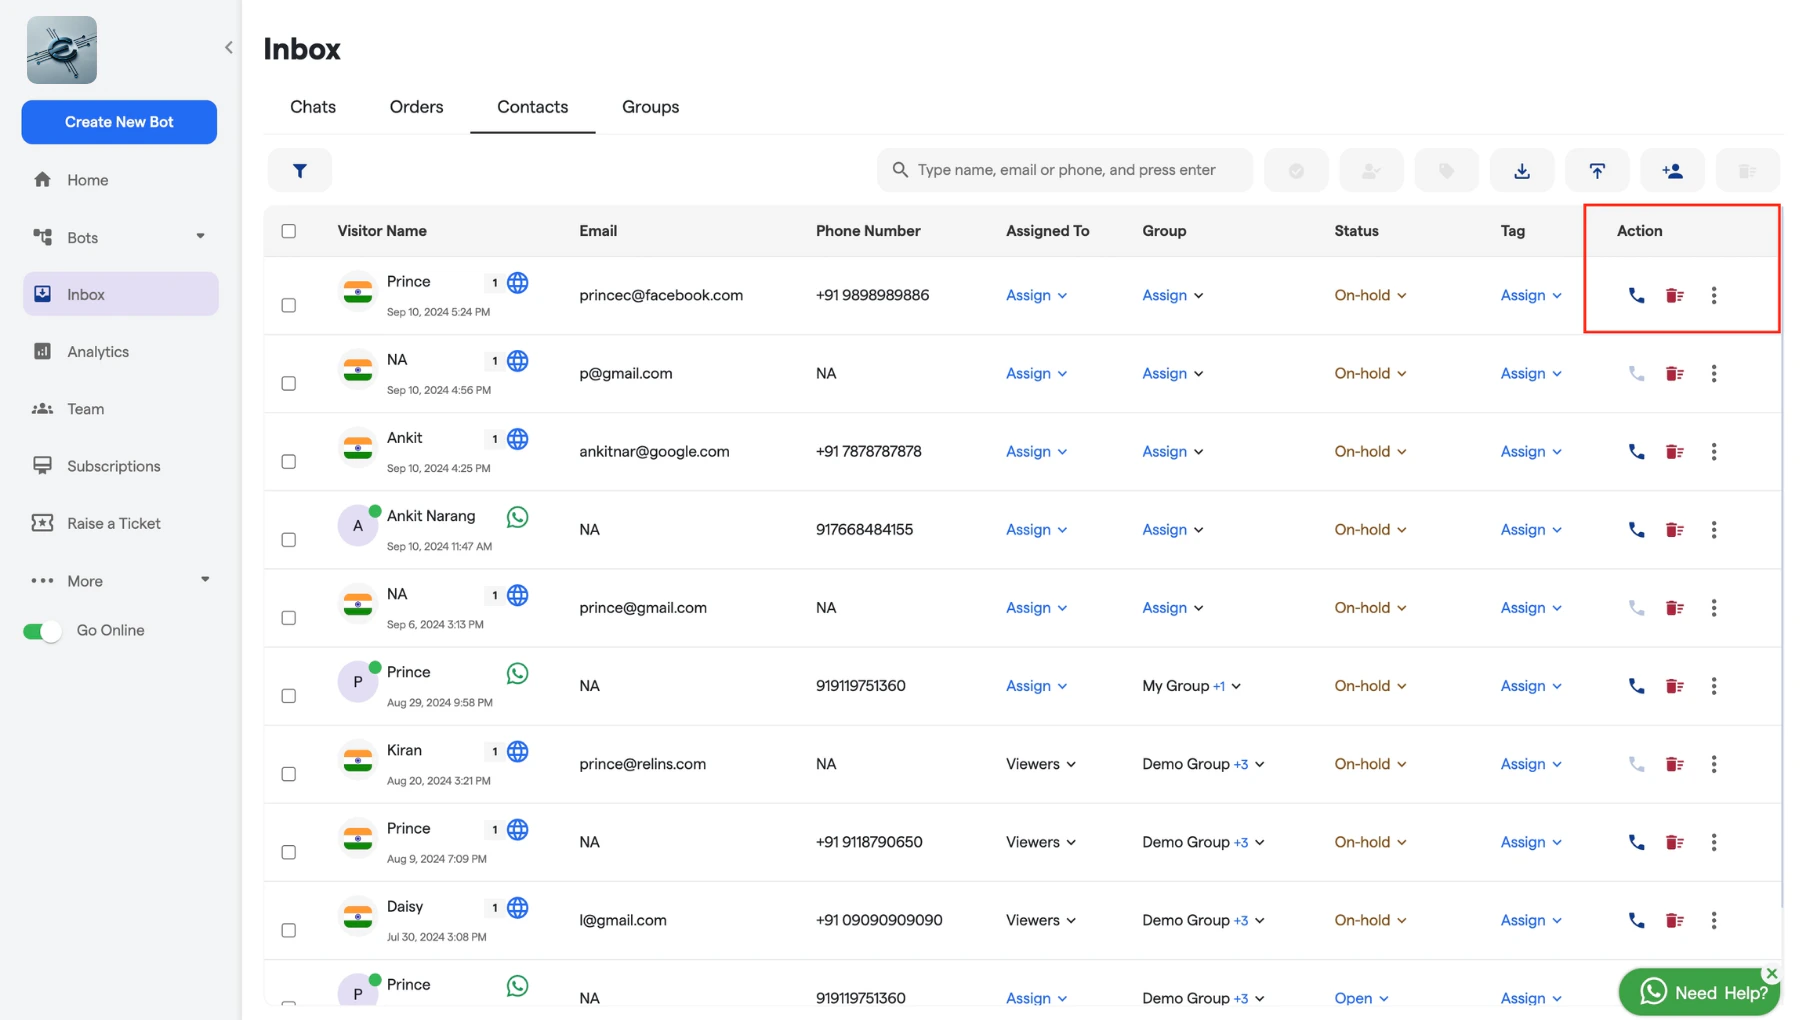The width and height of the screenshot is (1806, 1020).
Task: Switch to the Groups tab
Action: click(x=650, y=107)
